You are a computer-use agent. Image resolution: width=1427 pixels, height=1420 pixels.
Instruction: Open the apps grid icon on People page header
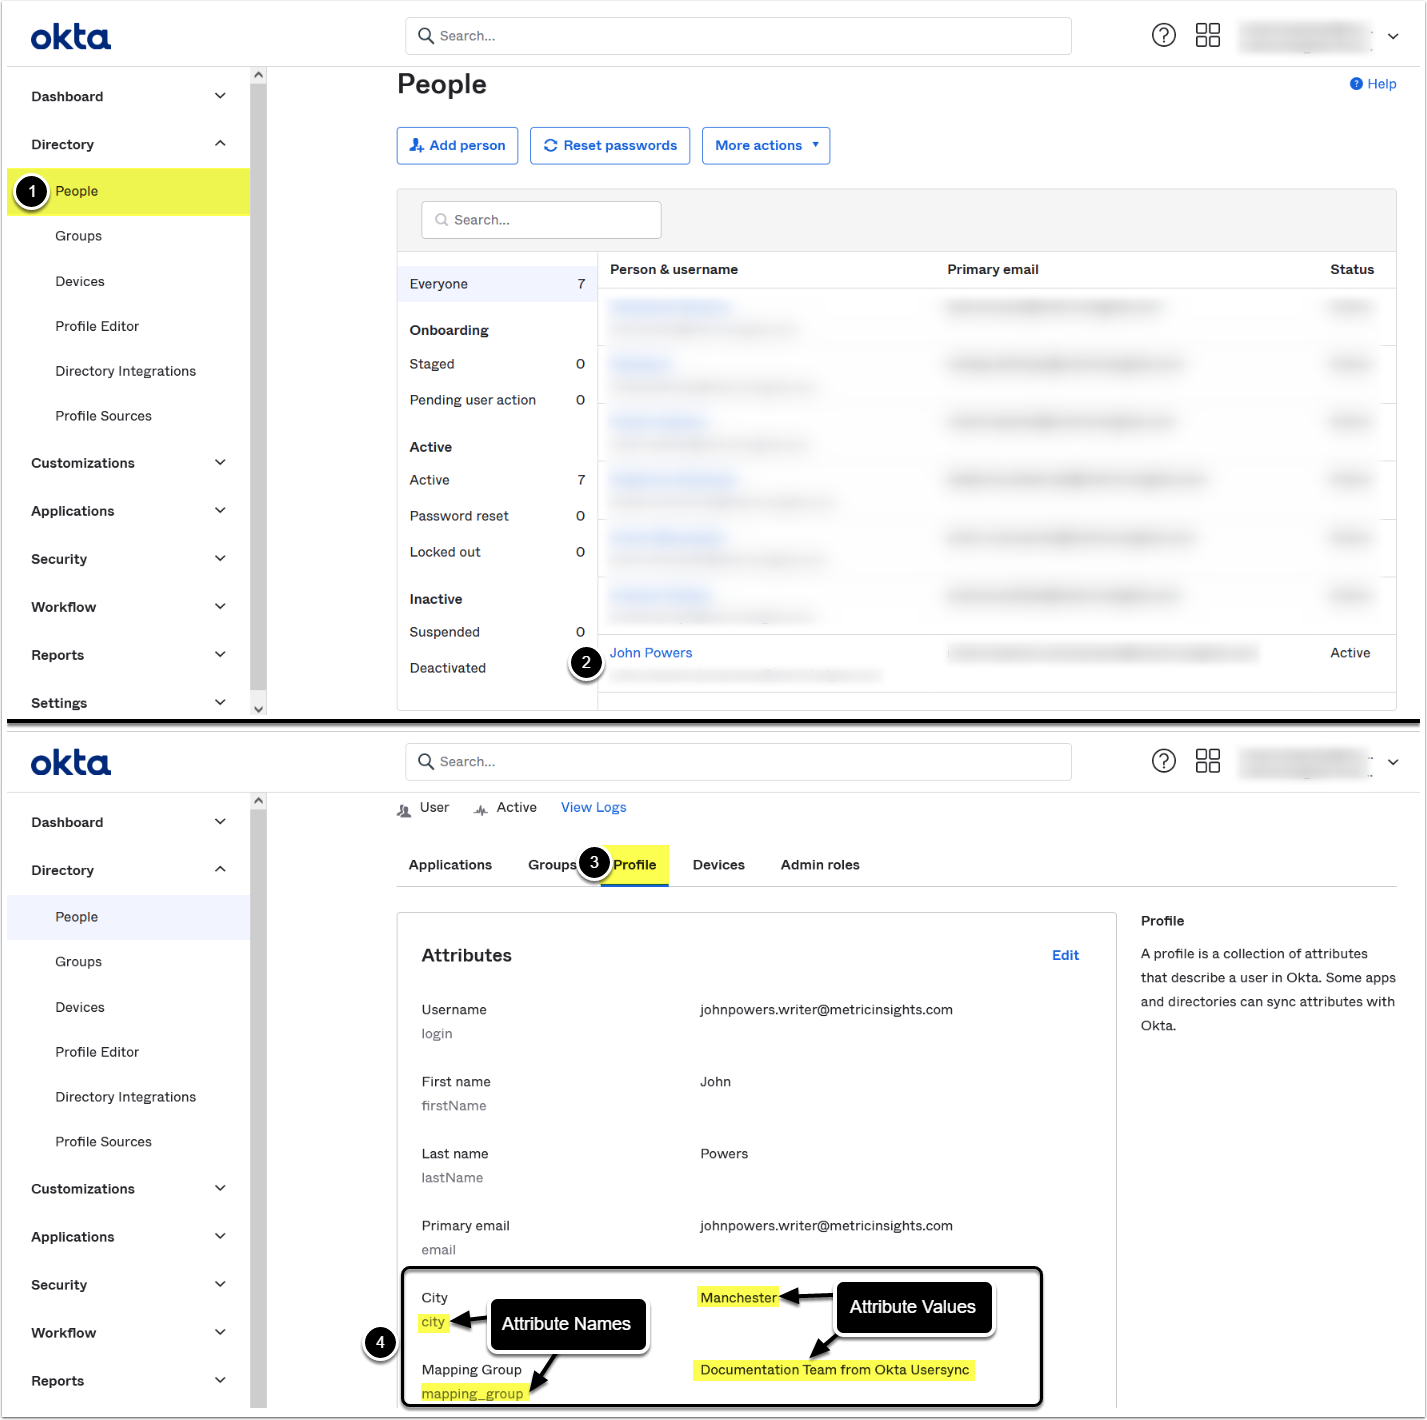click(1208, 36)
